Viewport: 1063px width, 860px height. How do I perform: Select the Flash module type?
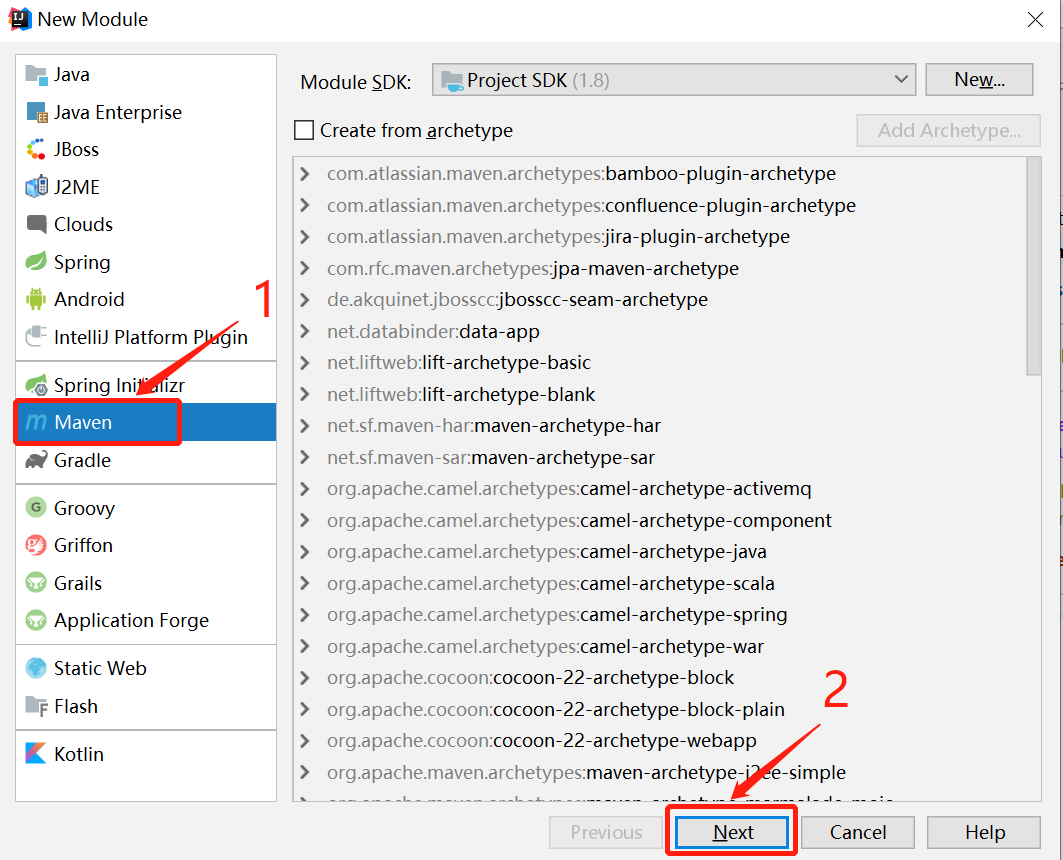[x=146, y=706]
